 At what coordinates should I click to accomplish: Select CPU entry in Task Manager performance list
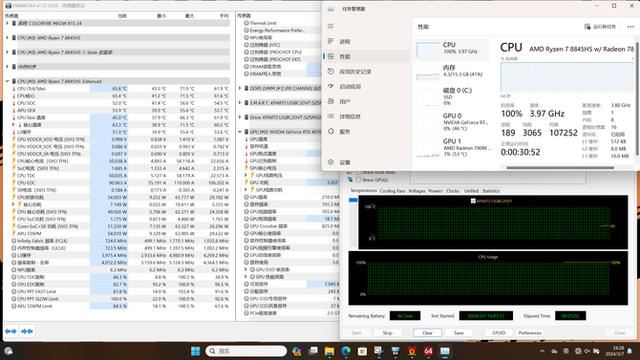453,49
